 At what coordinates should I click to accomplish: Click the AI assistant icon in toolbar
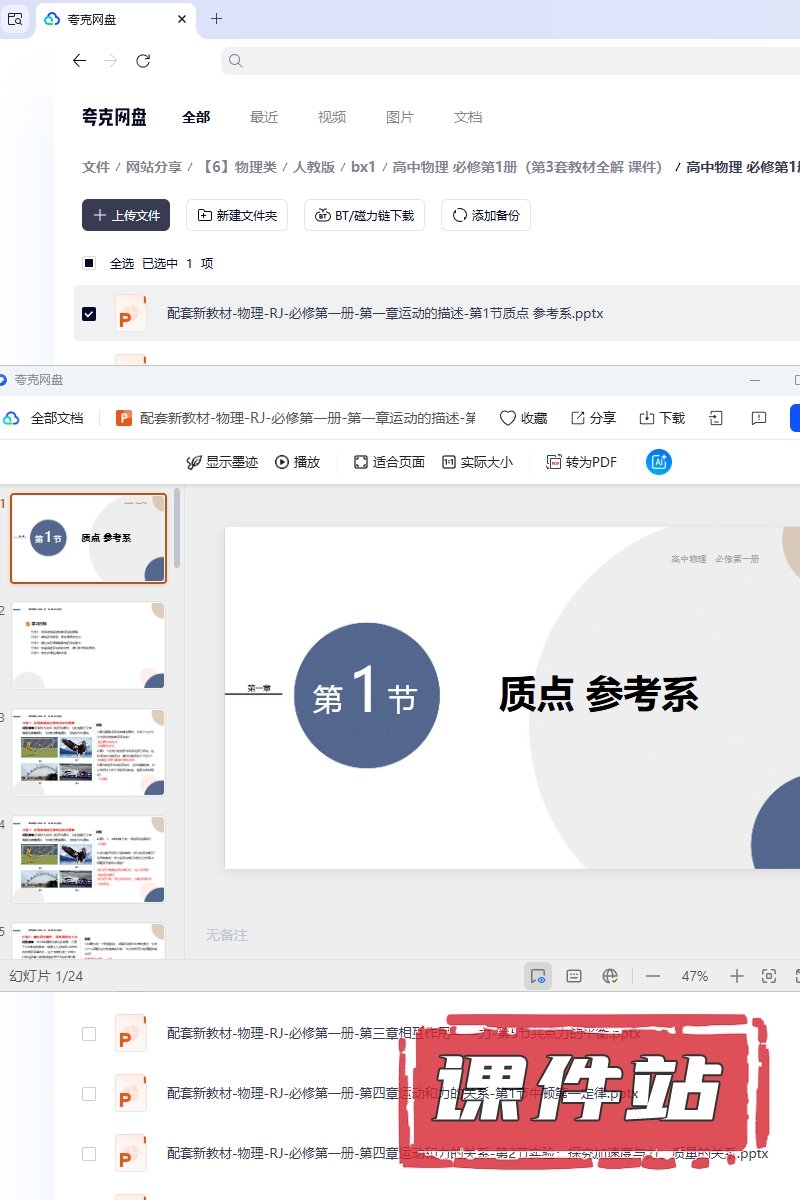point(659,462)
